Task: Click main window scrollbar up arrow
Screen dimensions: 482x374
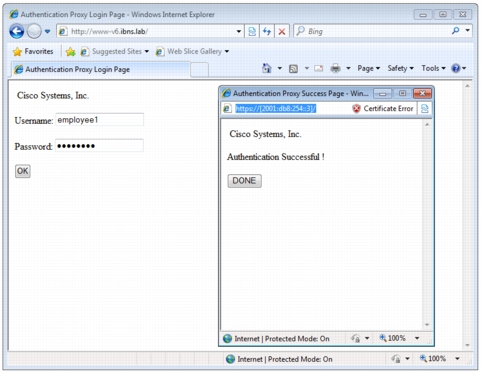Action: click(467, 86)
